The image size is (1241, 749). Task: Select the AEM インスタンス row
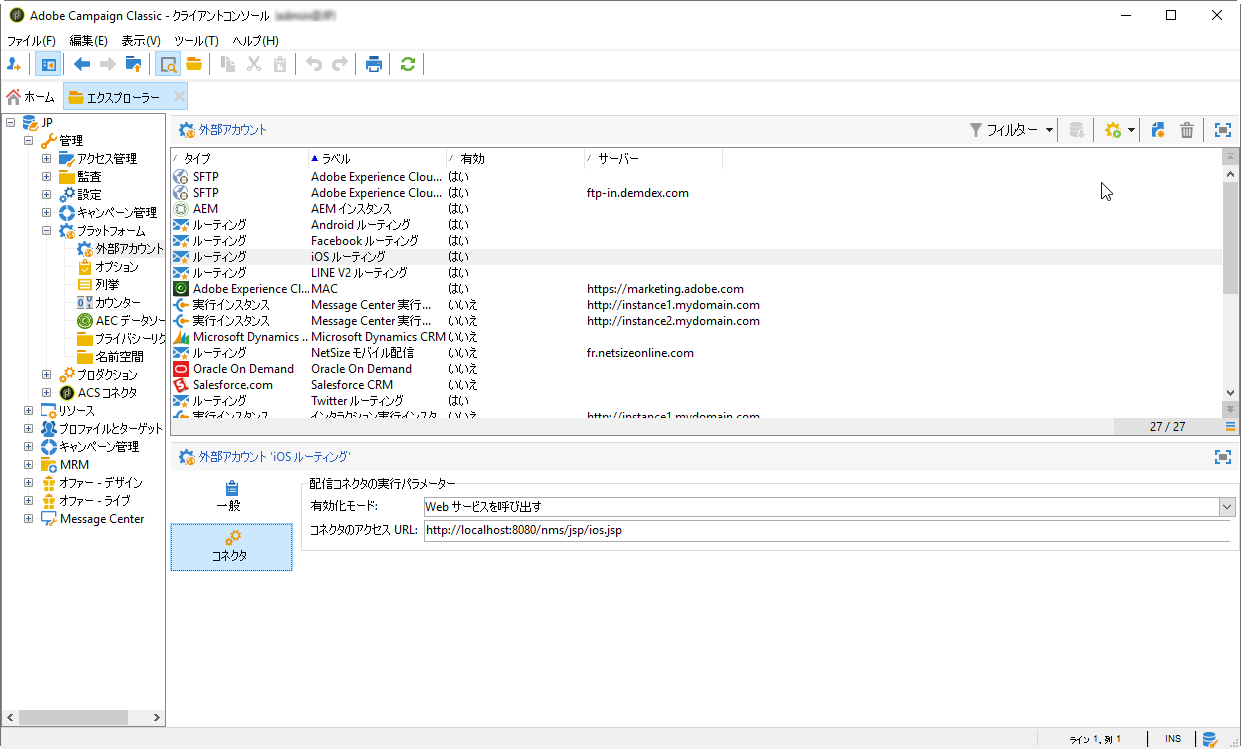tap(696, 209)
